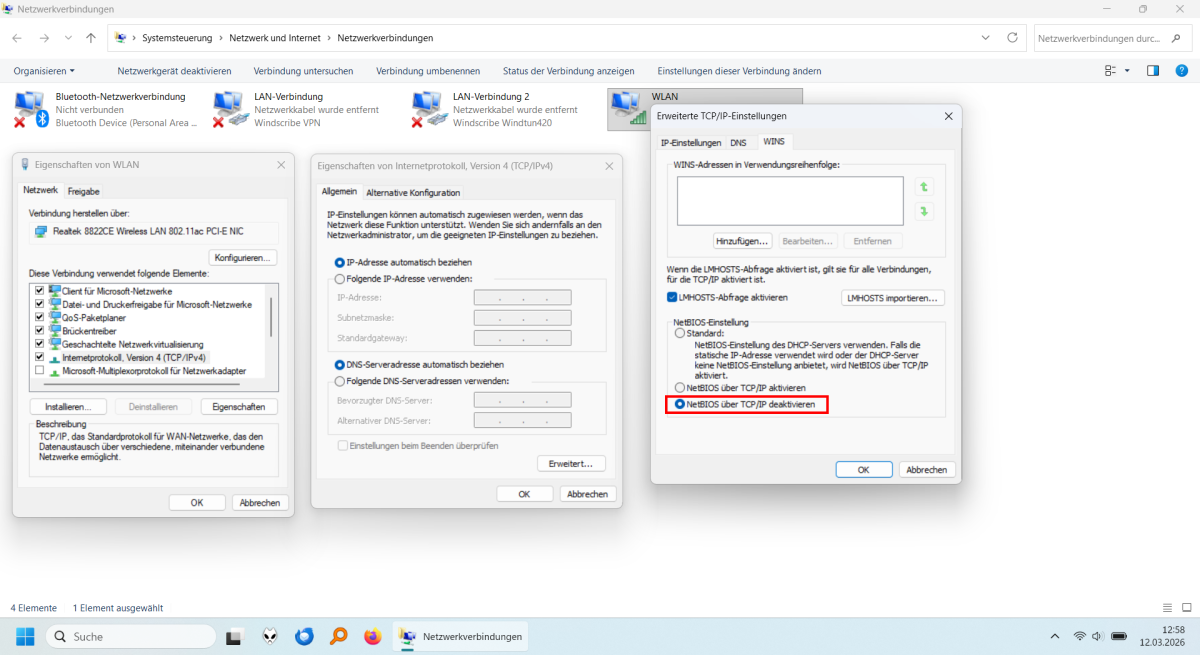Choose NetBIOS über TCP/IP aktivieren
Viewport: 1200px width, 655px height.
(680, 387)
